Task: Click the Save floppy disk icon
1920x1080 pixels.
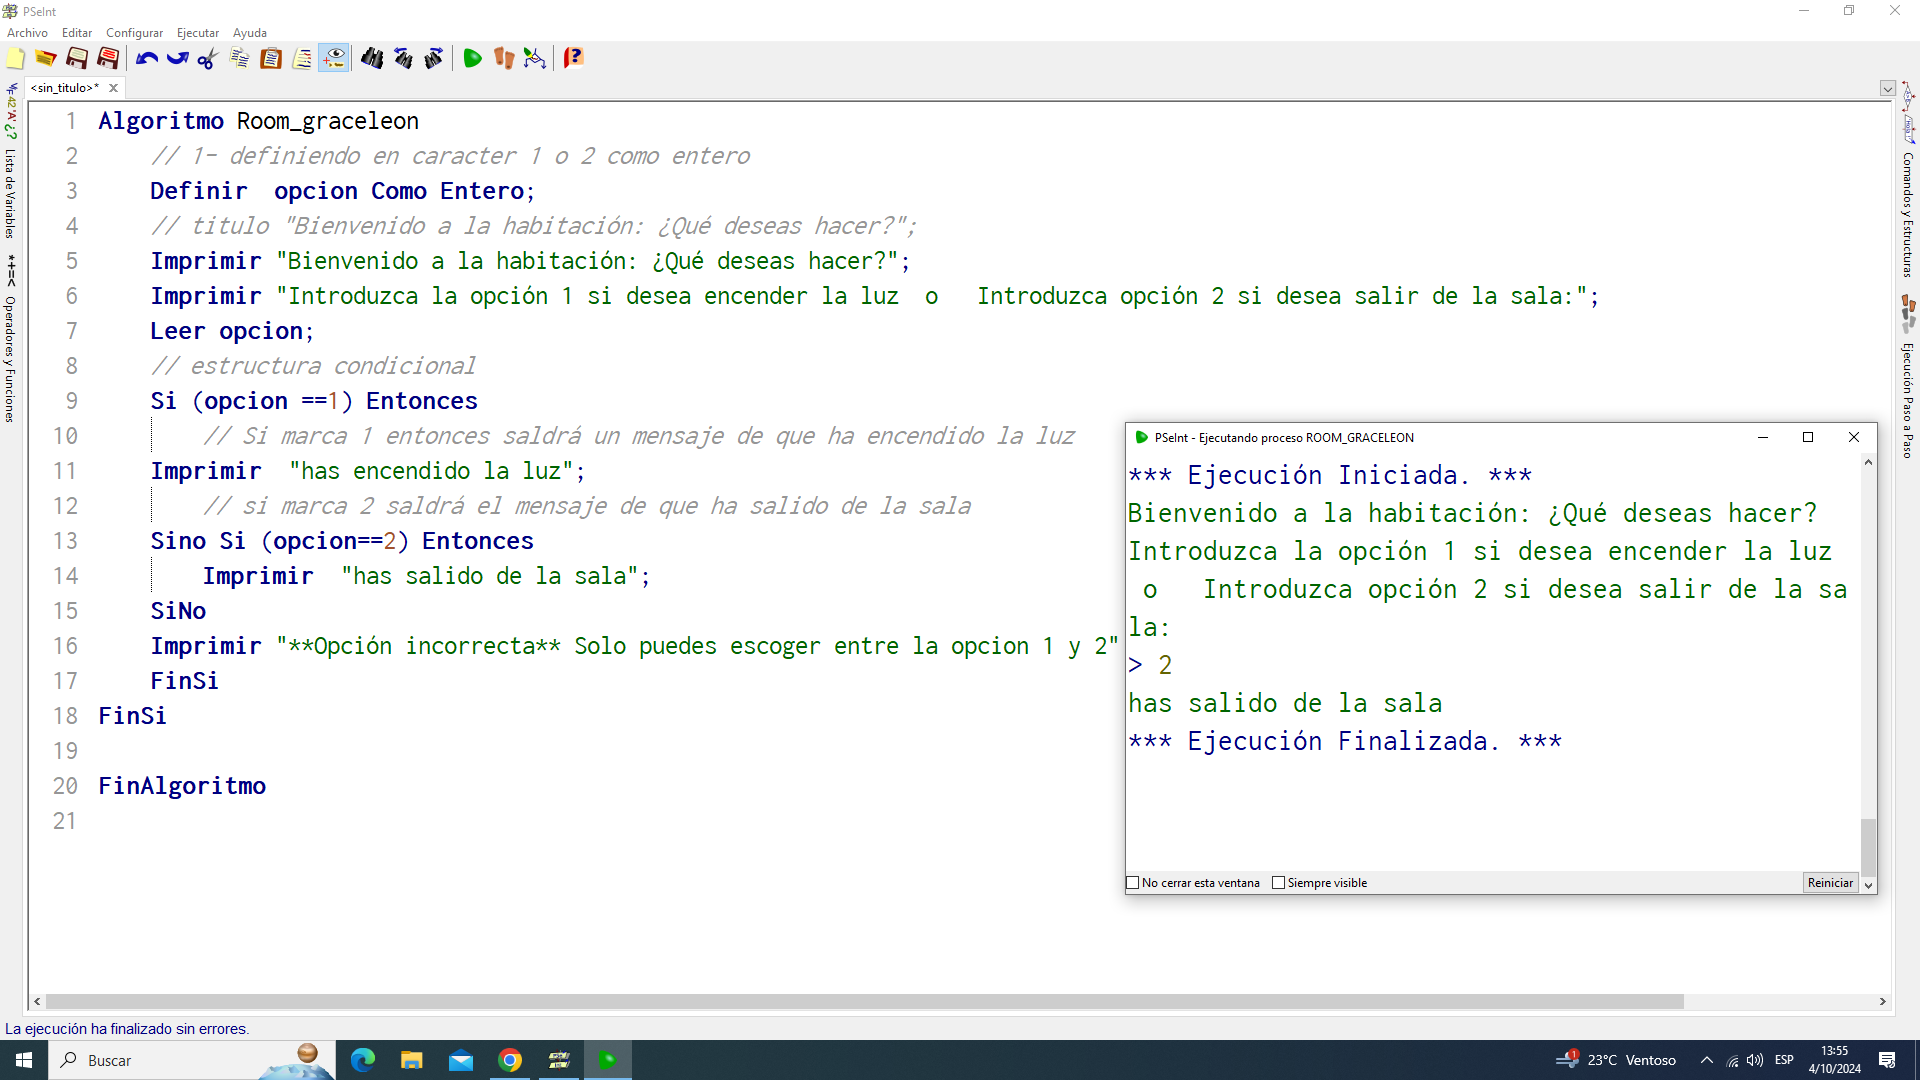Action: click(x=77, y=59)
